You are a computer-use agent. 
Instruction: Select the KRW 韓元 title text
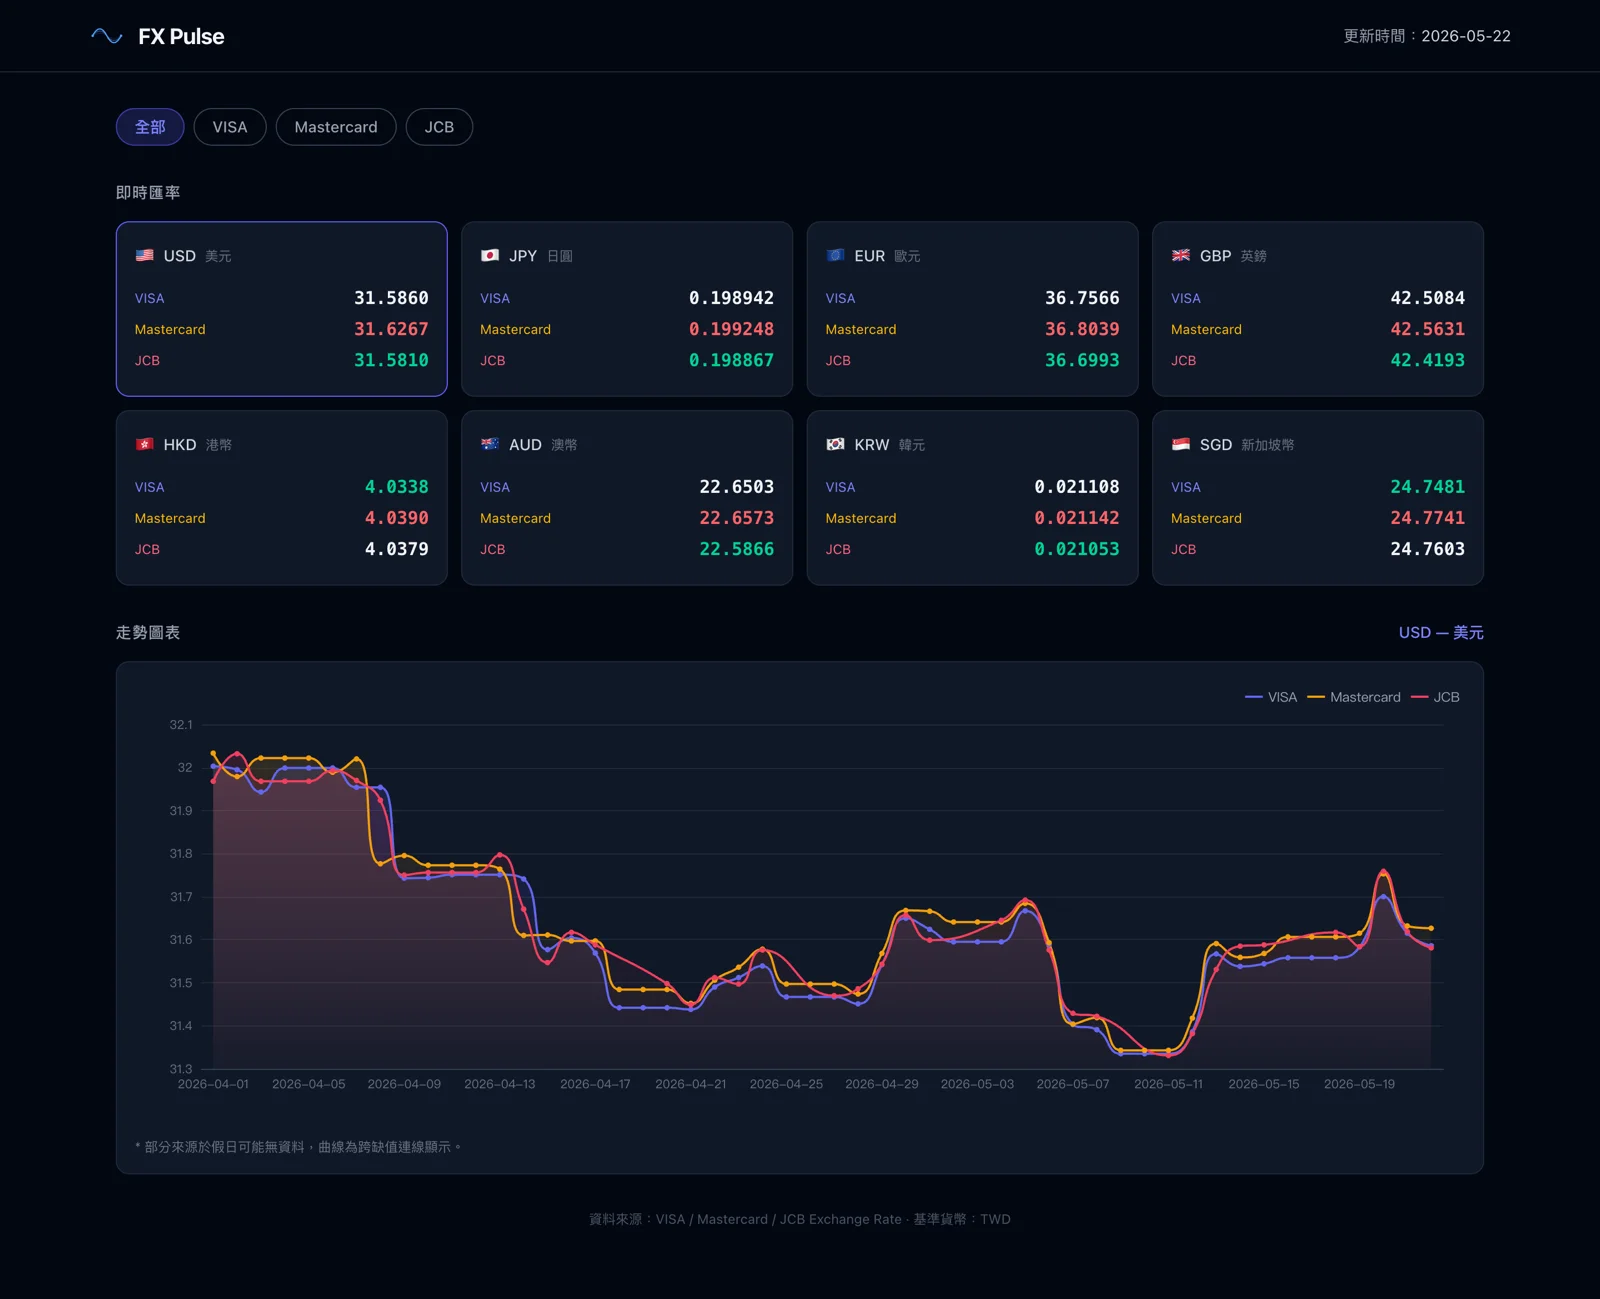click(x=889, y=444)
